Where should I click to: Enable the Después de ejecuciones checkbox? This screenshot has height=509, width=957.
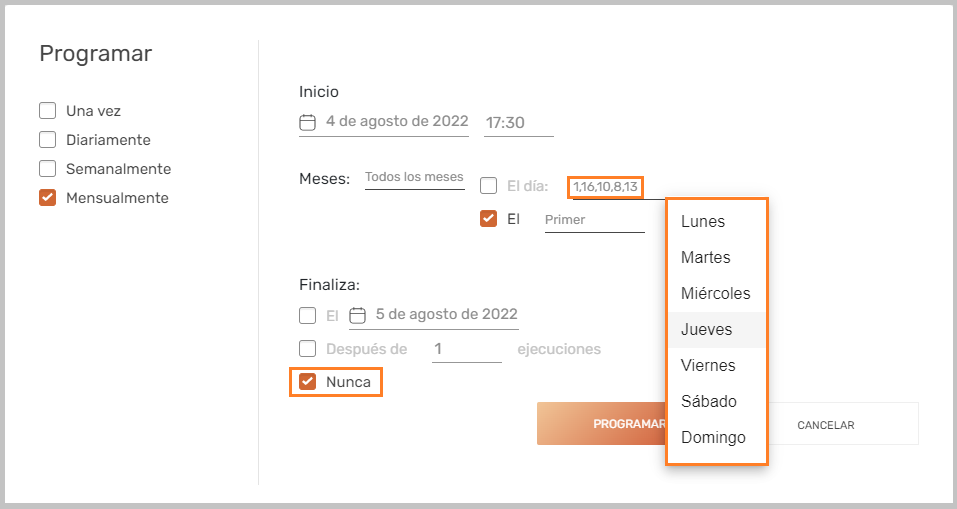click(x=308, y=348)
